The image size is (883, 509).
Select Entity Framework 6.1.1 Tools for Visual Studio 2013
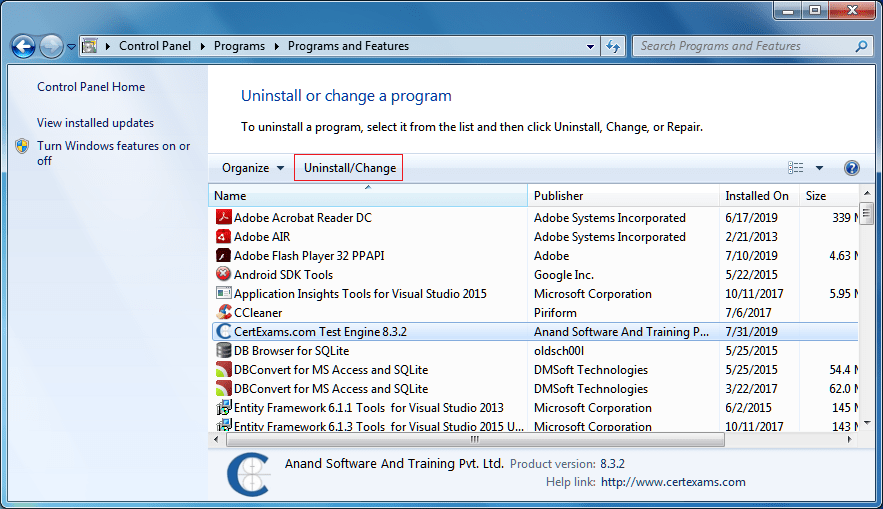coord(368,408)
